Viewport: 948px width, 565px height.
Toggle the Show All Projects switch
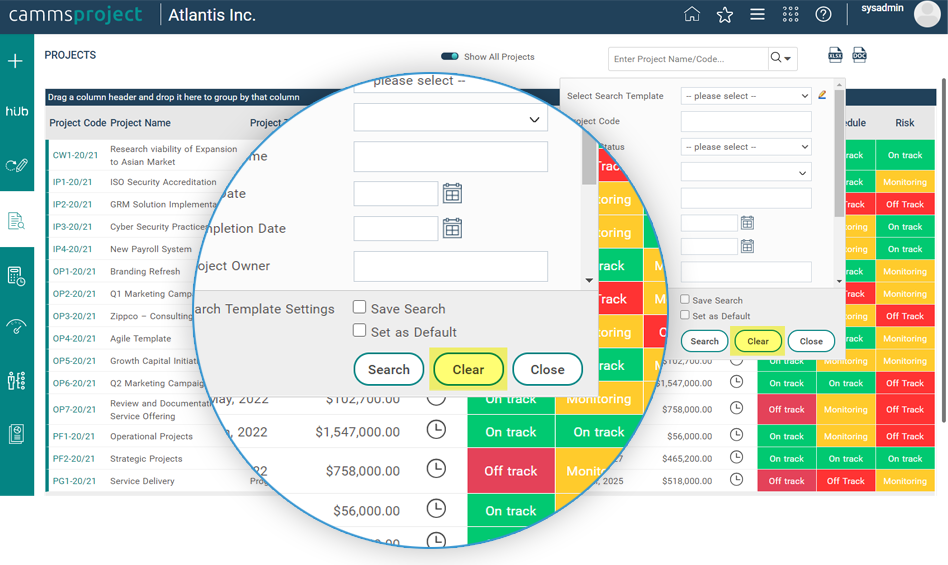(449, 56)
